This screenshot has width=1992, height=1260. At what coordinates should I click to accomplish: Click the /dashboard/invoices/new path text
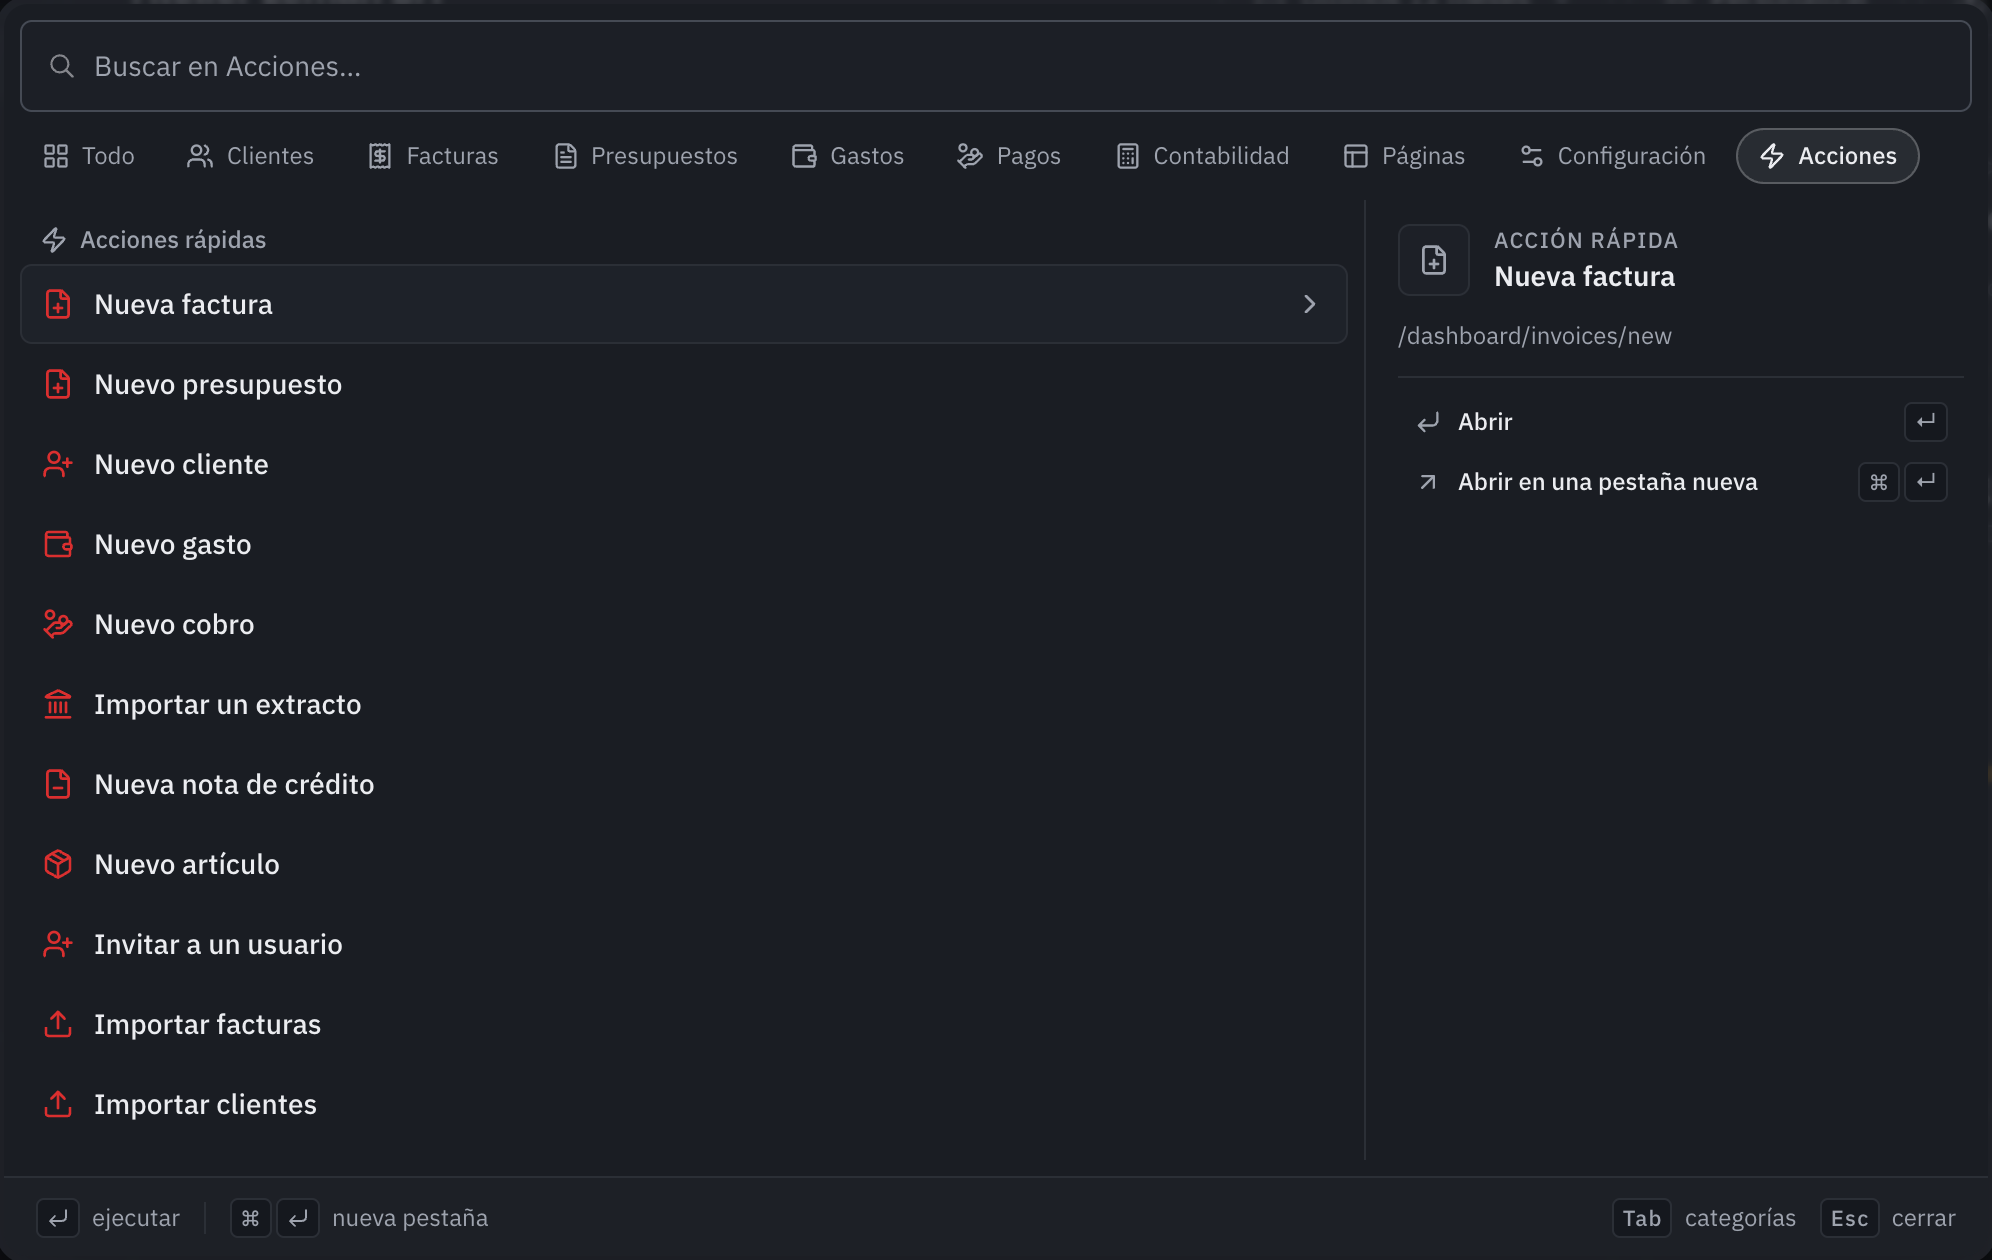[x=1535, y=336]
